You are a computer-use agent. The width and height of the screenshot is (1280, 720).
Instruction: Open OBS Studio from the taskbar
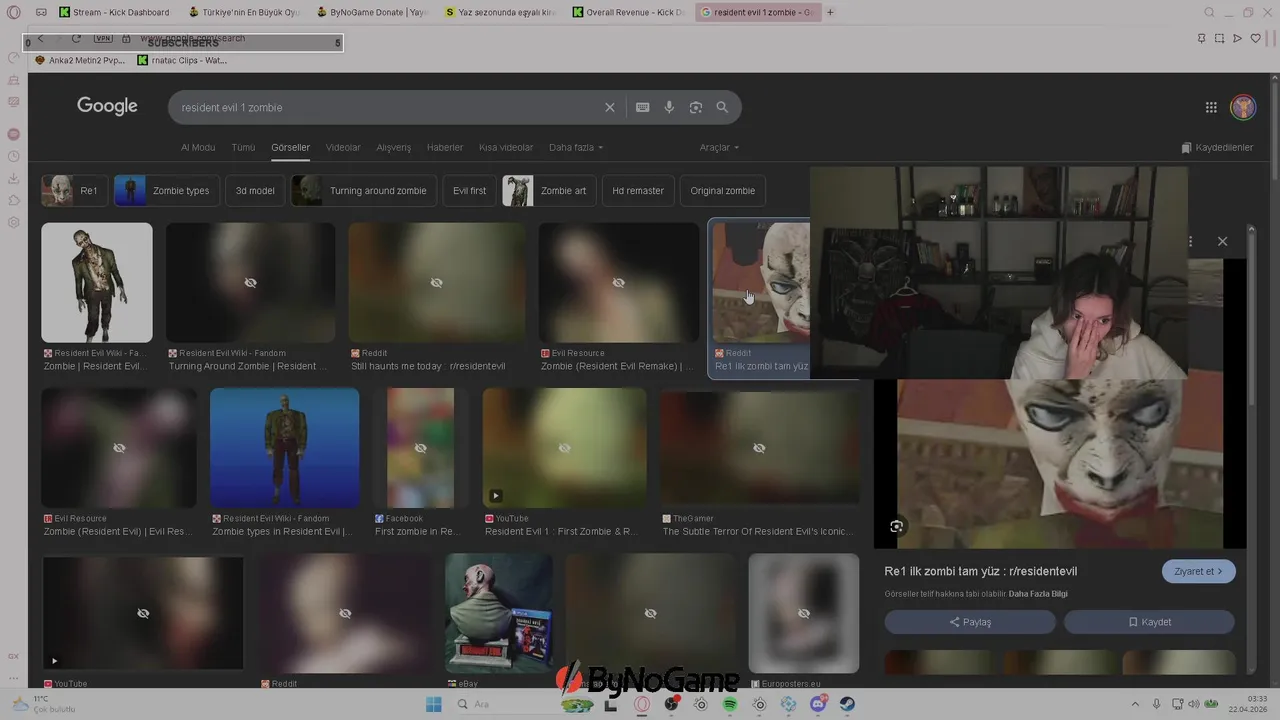coord(671,704)
